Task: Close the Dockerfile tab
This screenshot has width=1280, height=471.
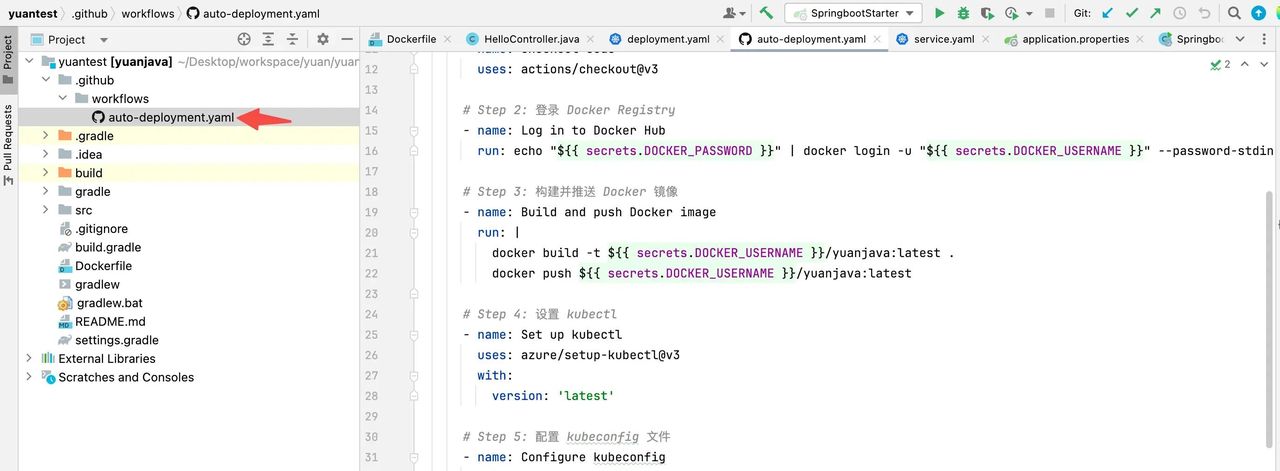Action: pos(448,39)
